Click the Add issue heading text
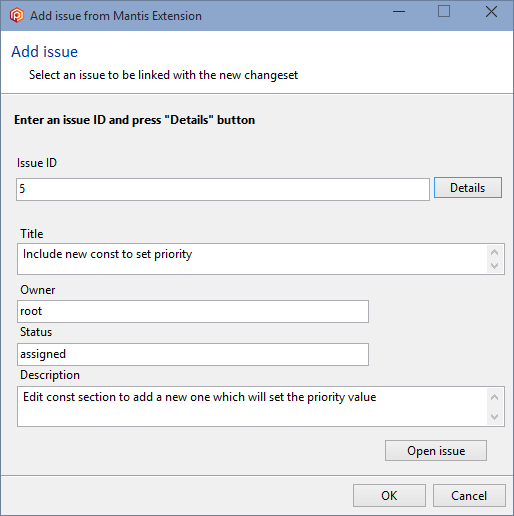Screen dimensions: 514x516 45,52
